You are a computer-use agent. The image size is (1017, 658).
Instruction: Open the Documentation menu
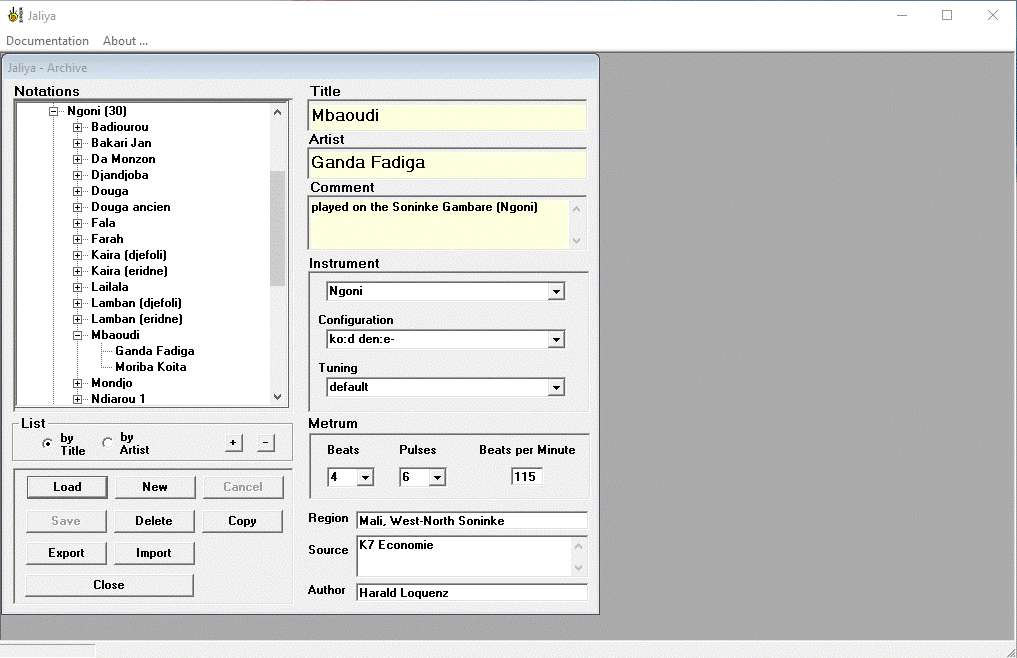click(47, 41)
